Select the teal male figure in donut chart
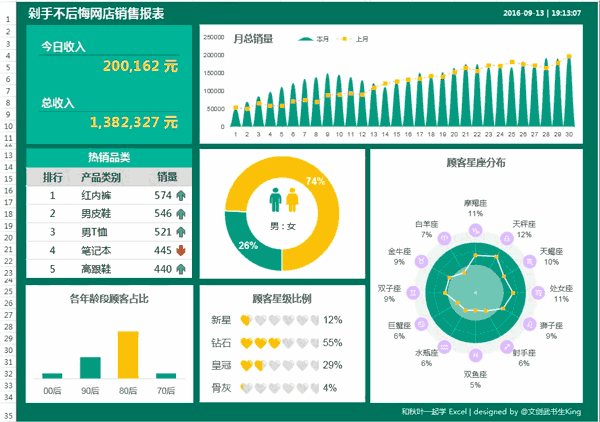Viewport: 600px width, 422px height. pyautogui.click(x=275, y=202)
